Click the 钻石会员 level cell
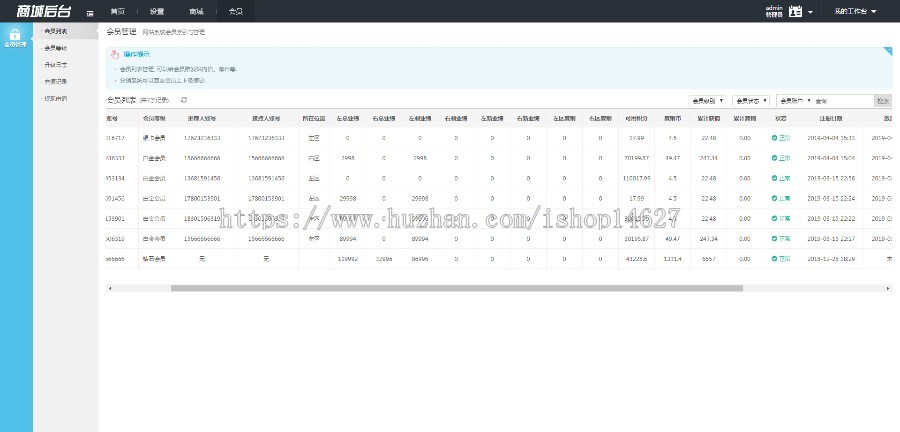Viewport: 900px width, 432px height. 154,259
